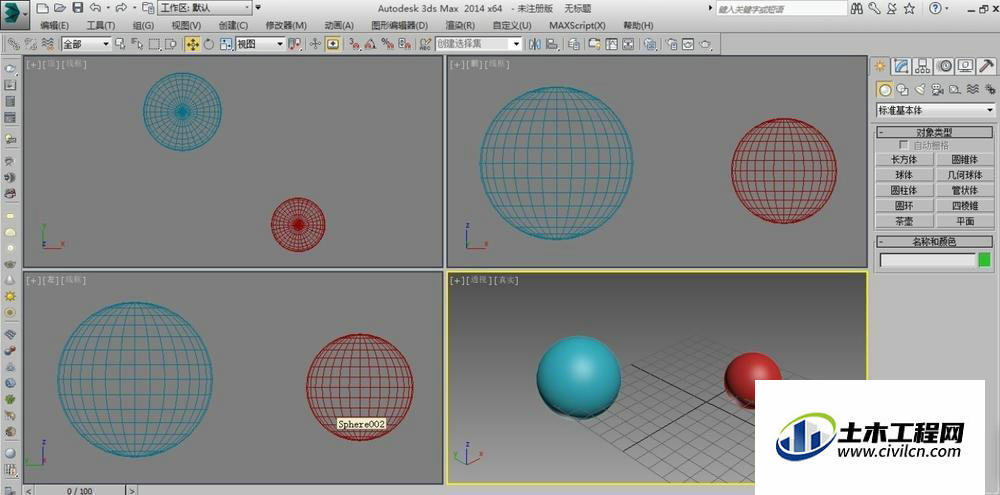Click the Align tool icon
Viewport: 1000px width, 495px height.
coord(552,44)
